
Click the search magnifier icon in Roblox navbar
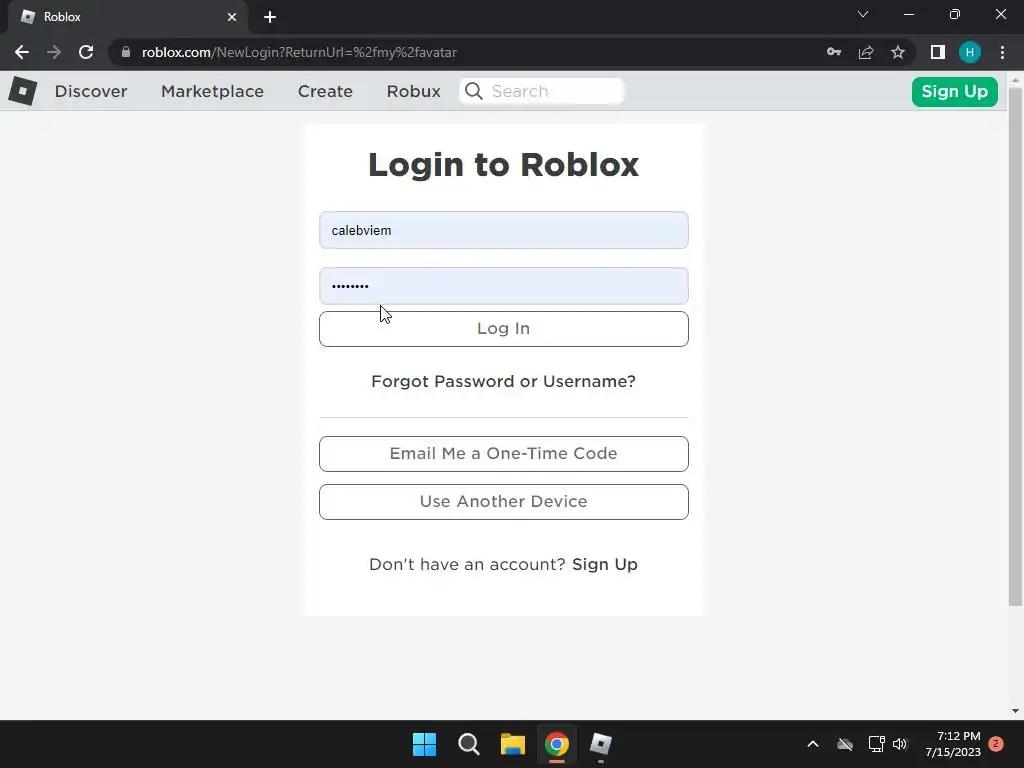click(474, 91)
